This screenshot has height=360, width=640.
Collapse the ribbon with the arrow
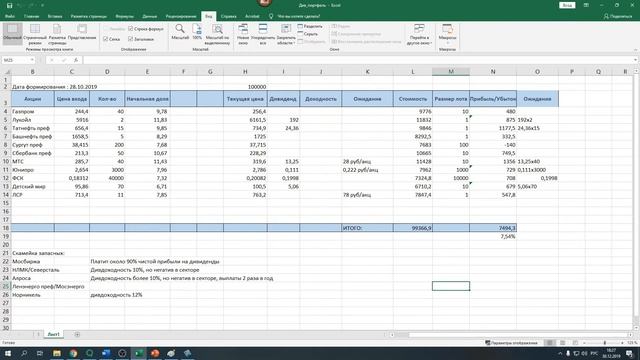[635, 50]
